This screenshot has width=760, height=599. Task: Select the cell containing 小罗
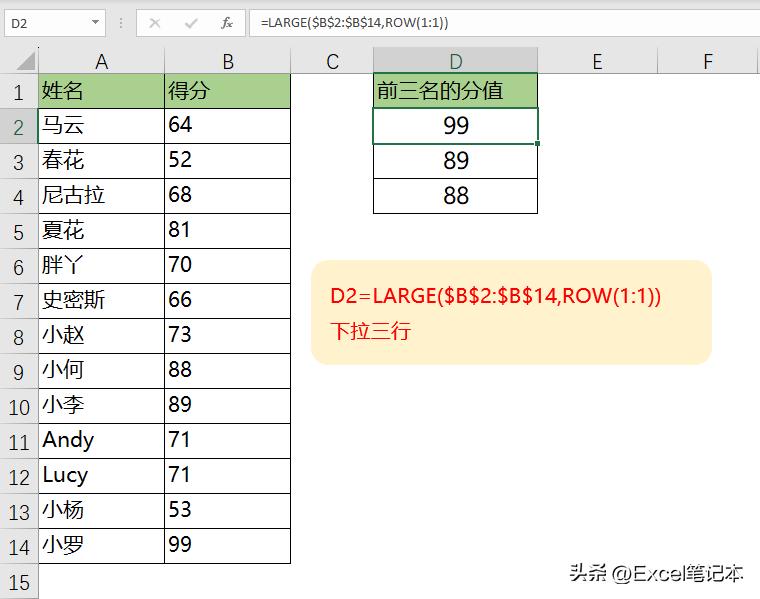click(x=101, y=545)
